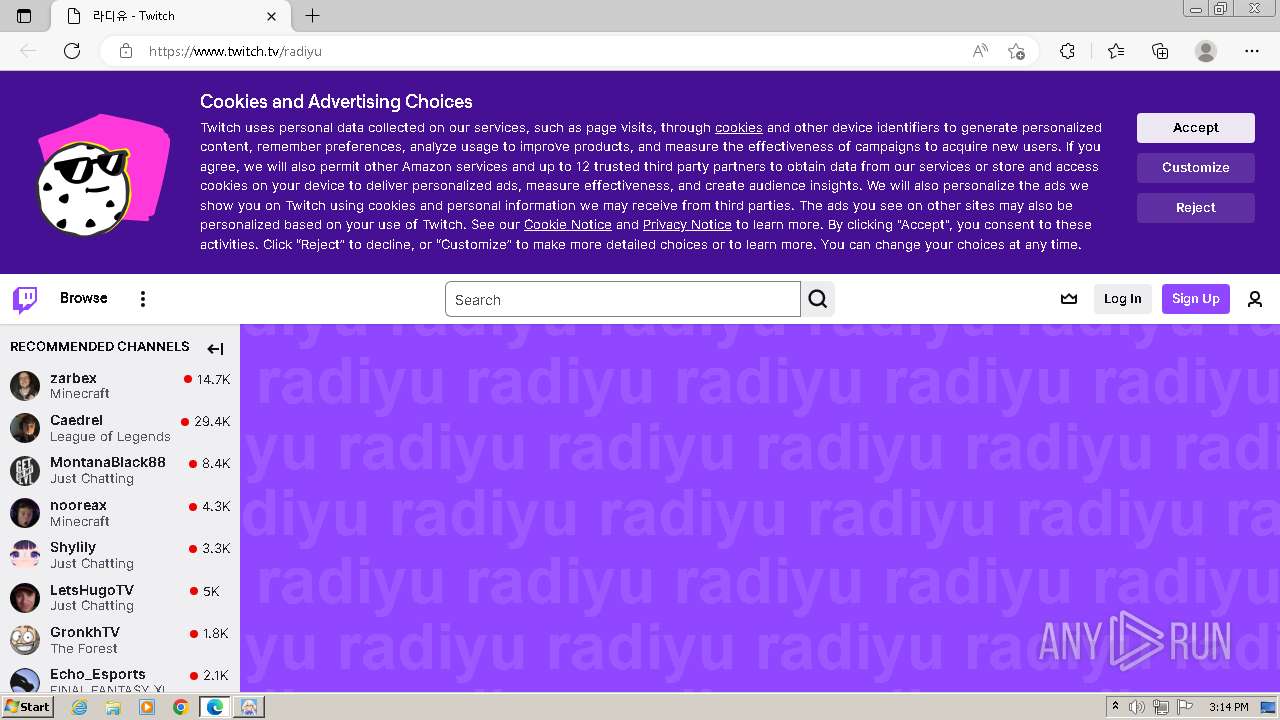The width and height of the screenshot is (1280, 720).
Task: View site information lock icon
Action: (x=126, y=51)
